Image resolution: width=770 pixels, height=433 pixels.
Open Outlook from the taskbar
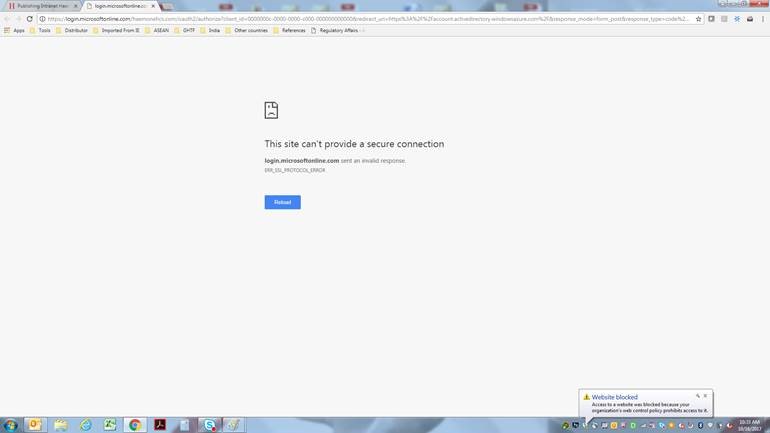click(35, 425)
